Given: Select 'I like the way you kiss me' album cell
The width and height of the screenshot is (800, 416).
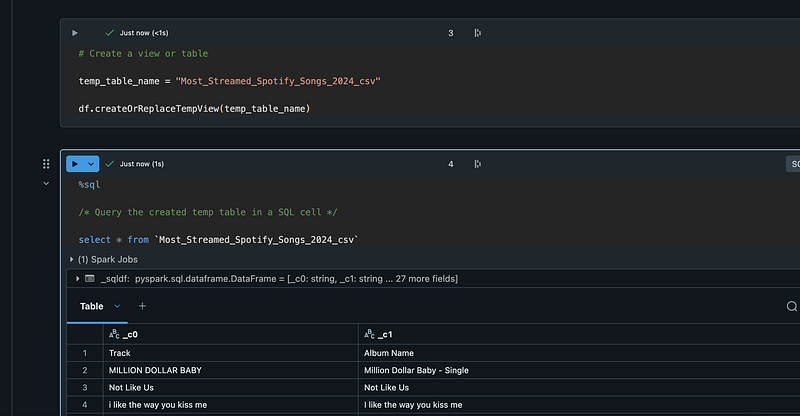Looking at the screenshot, I should (x=579, y=405).
